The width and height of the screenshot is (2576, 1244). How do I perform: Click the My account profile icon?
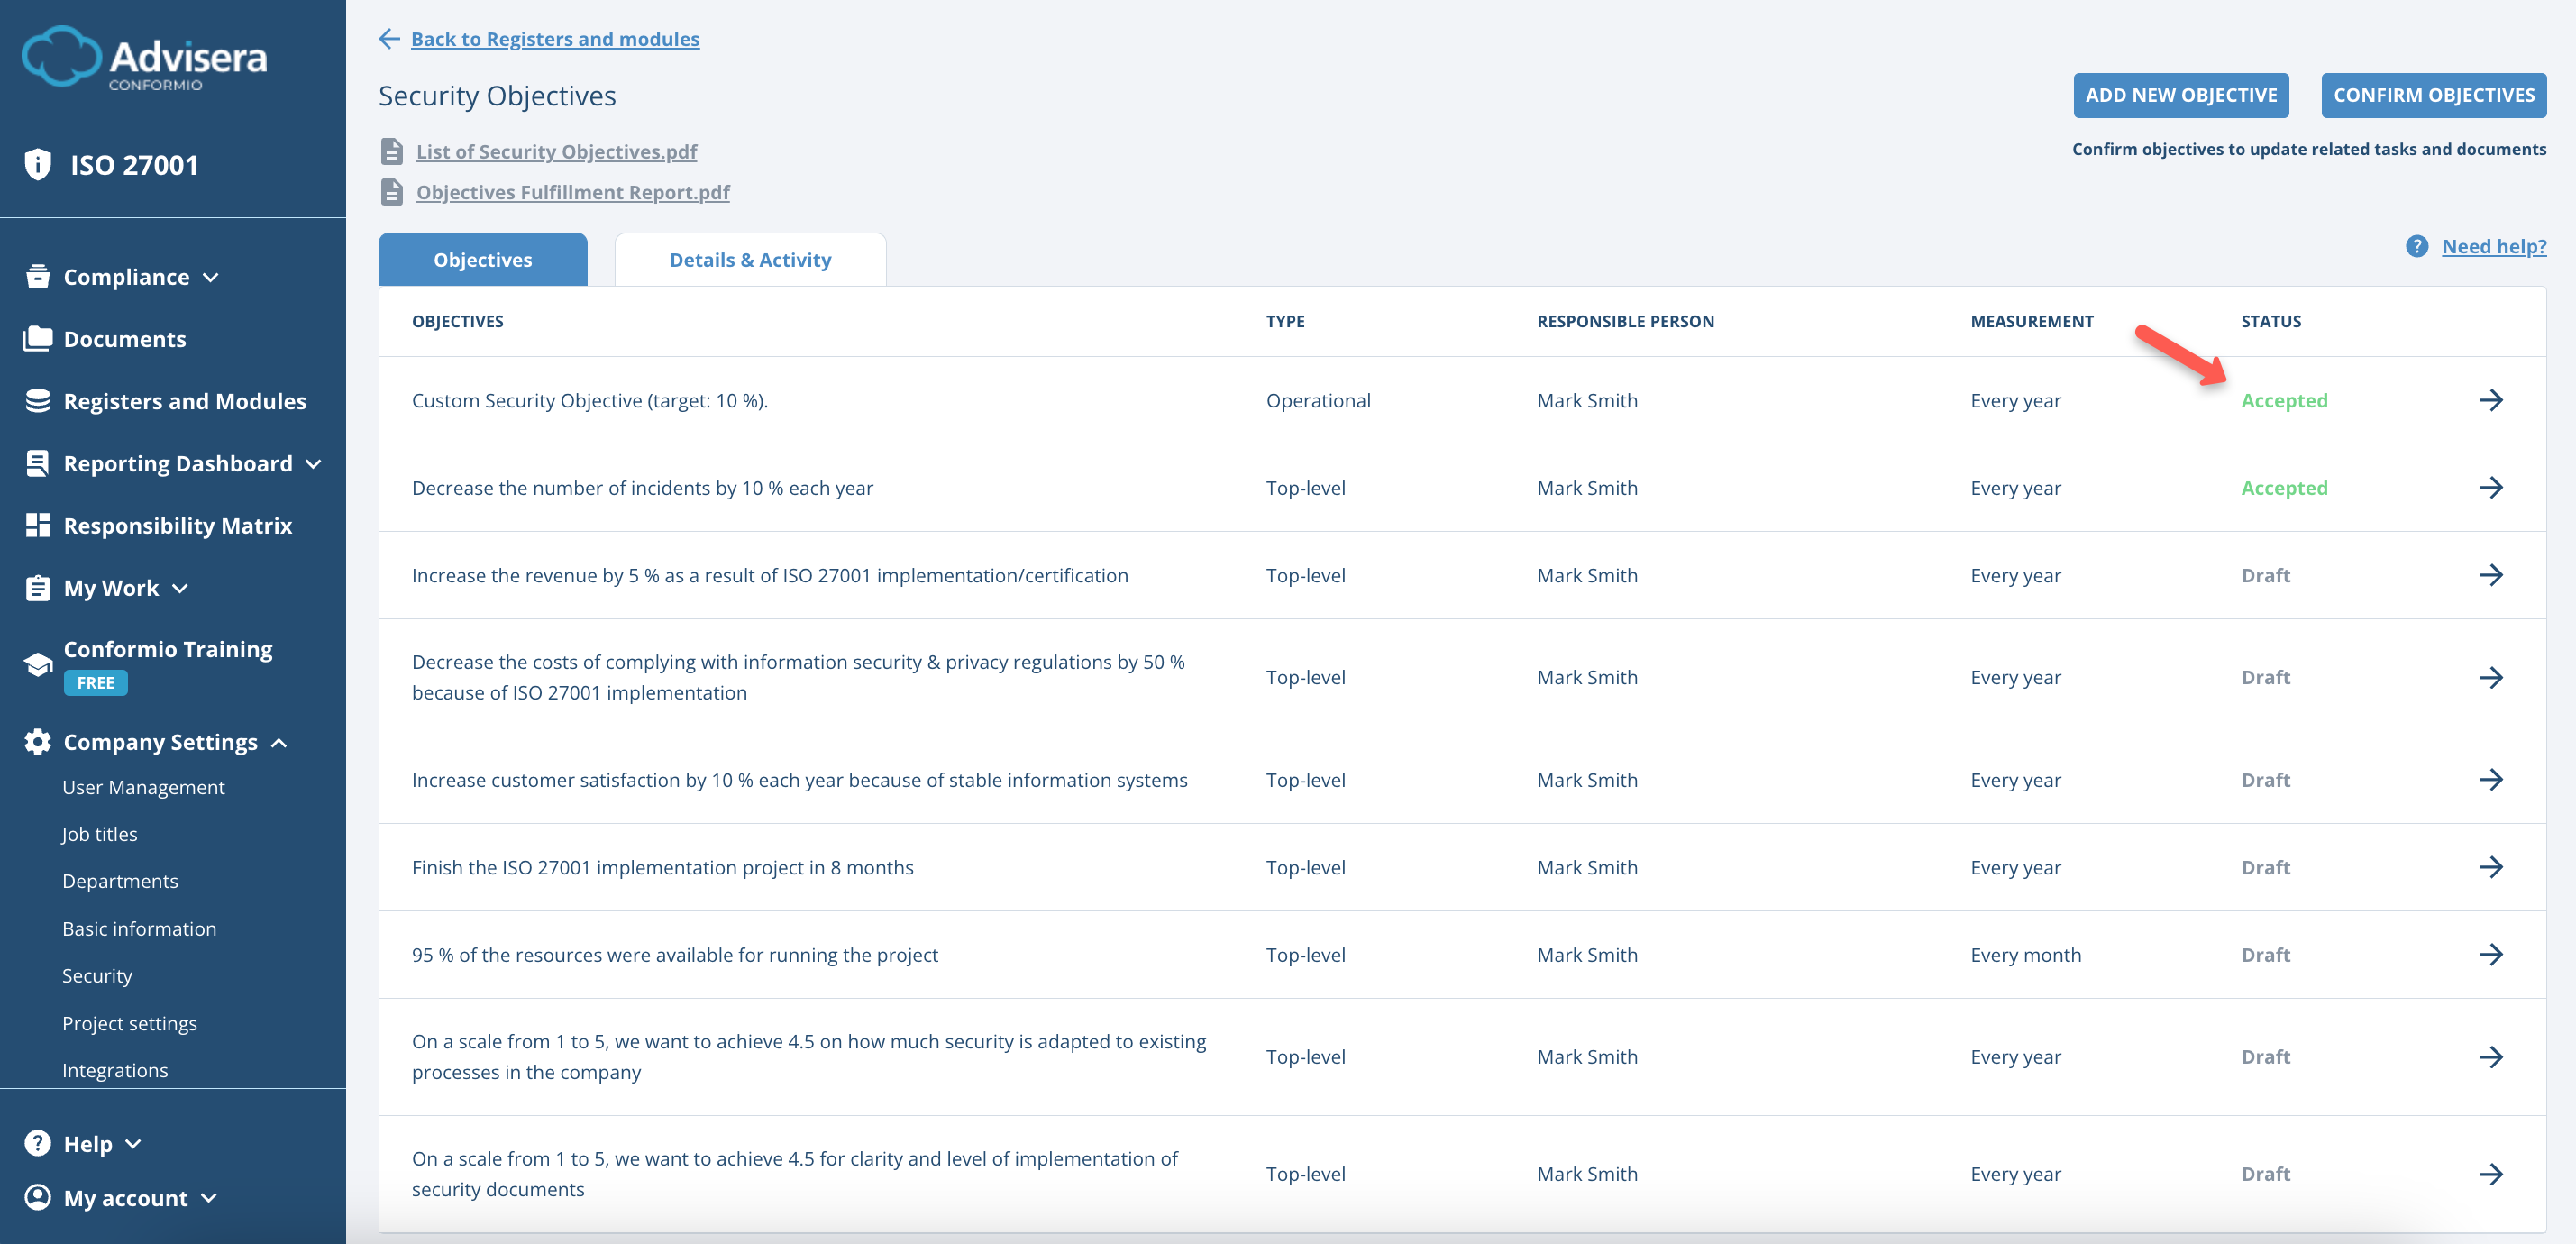(37, 1197)
